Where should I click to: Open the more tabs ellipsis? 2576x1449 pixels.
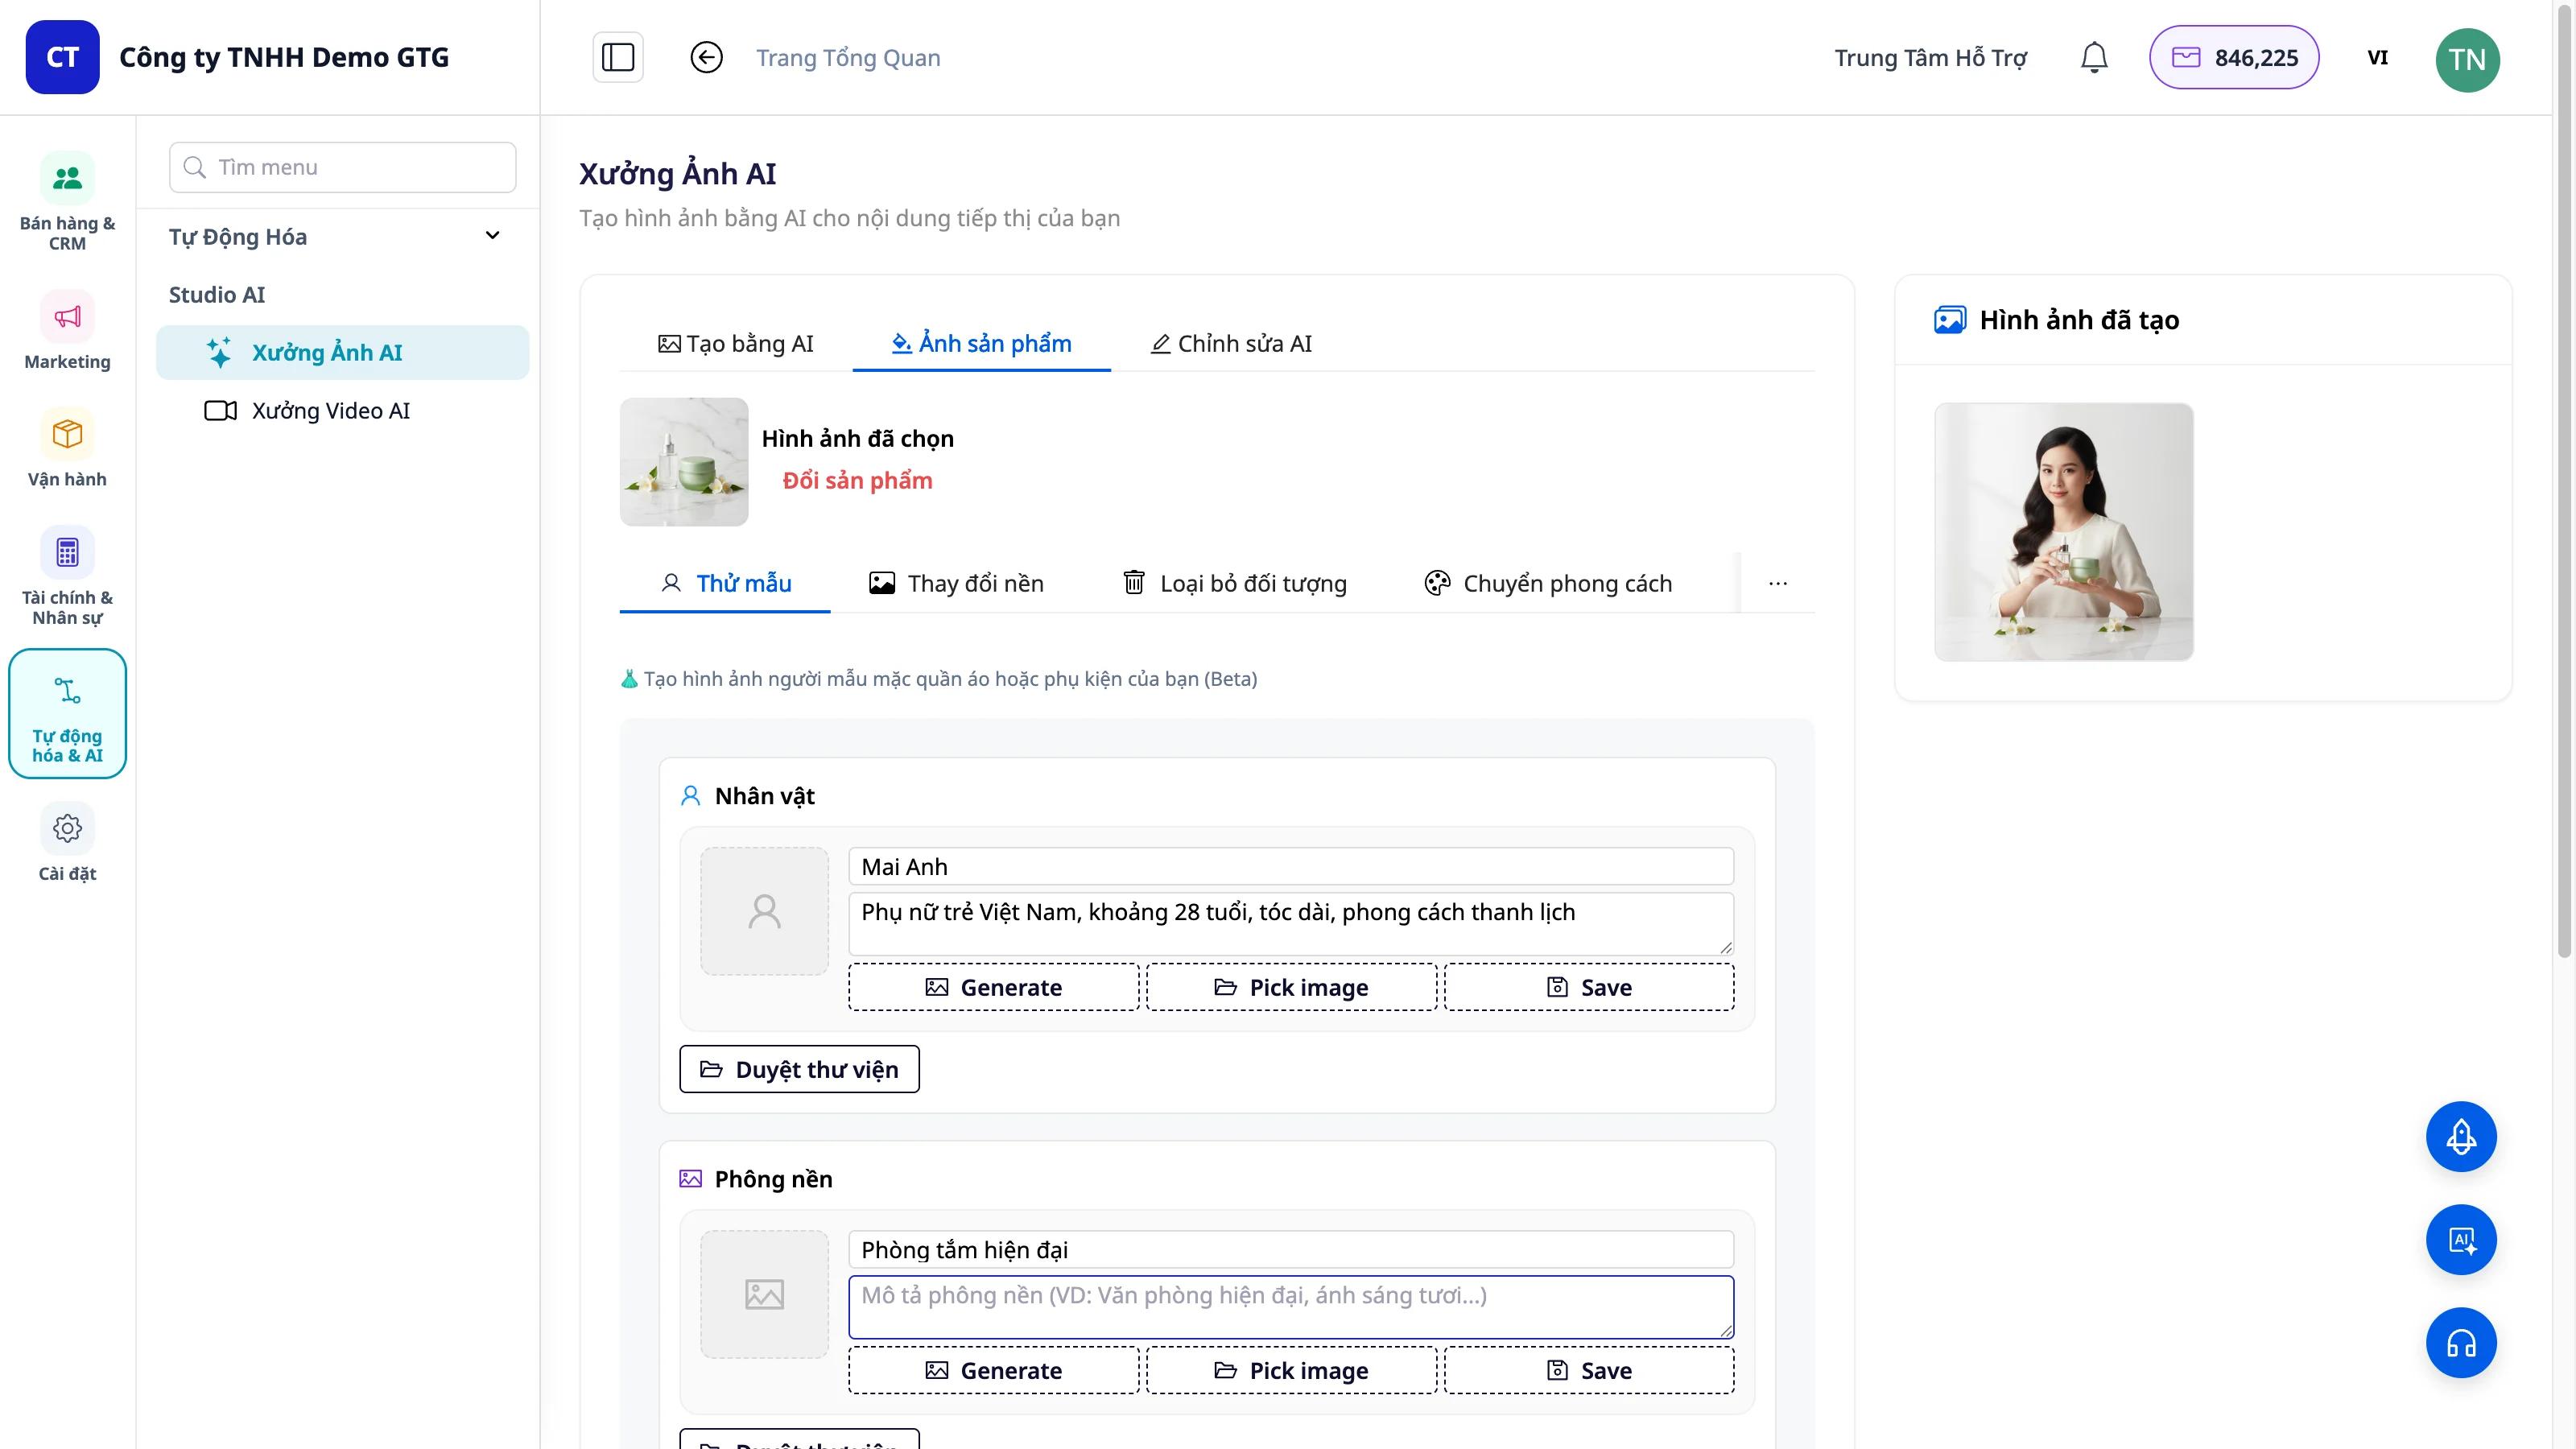click(1777, 583)
